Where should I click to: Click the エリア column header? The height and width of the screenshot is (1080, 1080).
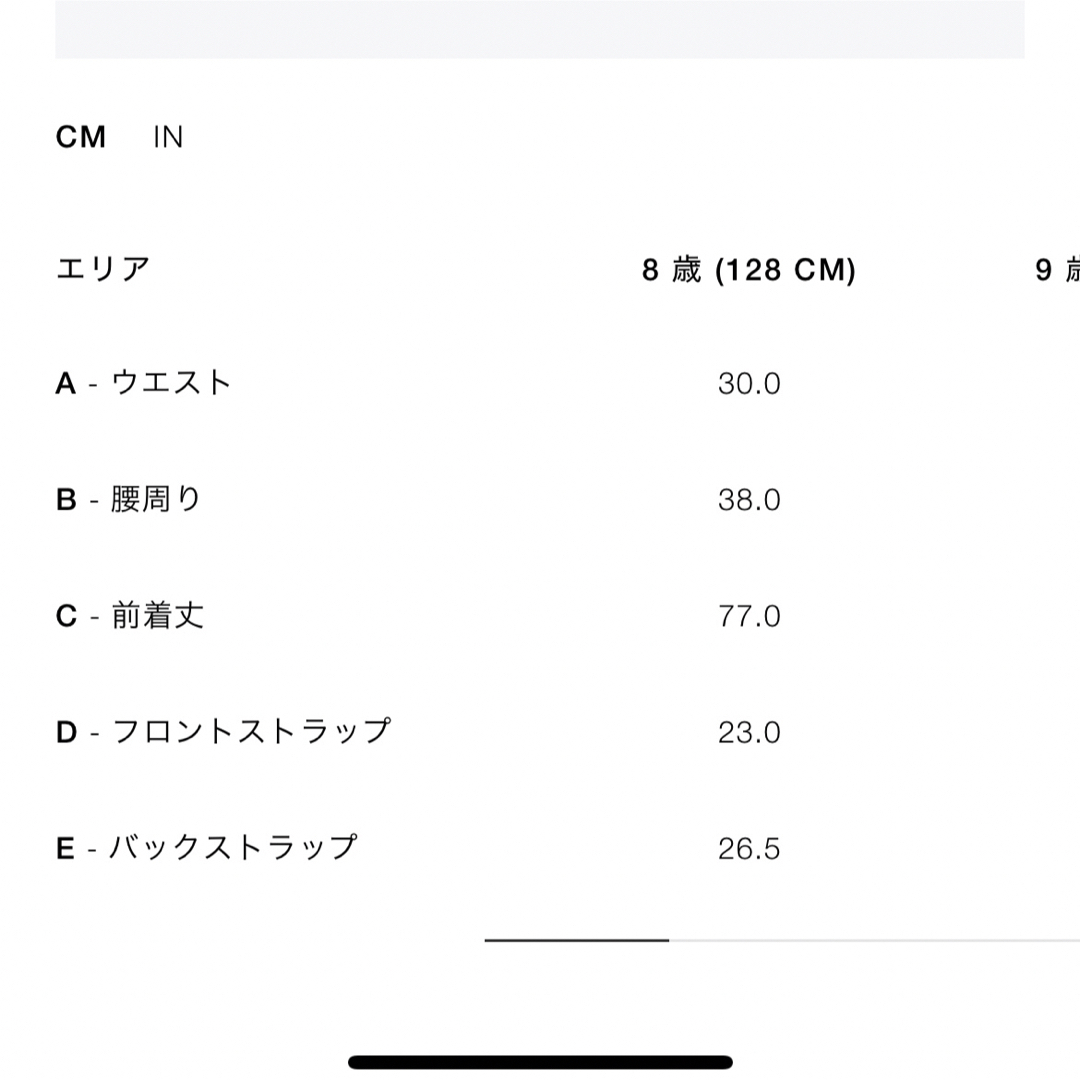[103, 269]
